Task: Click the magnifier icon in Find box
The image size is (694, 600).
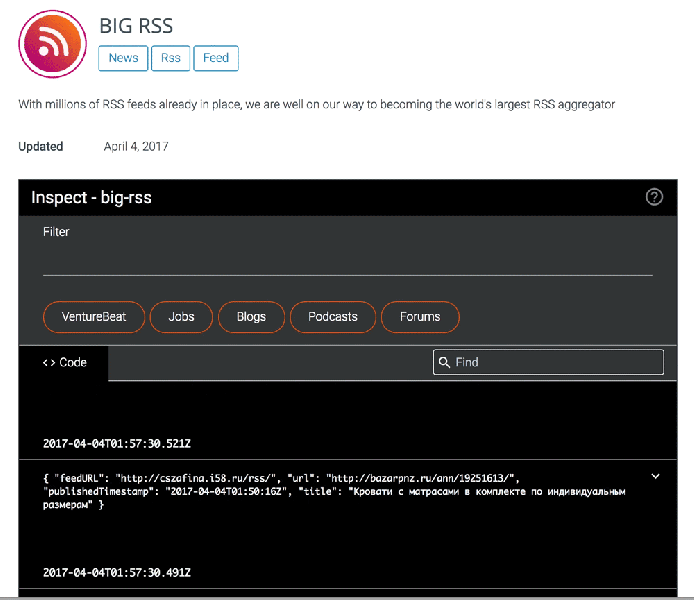Action: pyautogui.click(x=444, y=362)
